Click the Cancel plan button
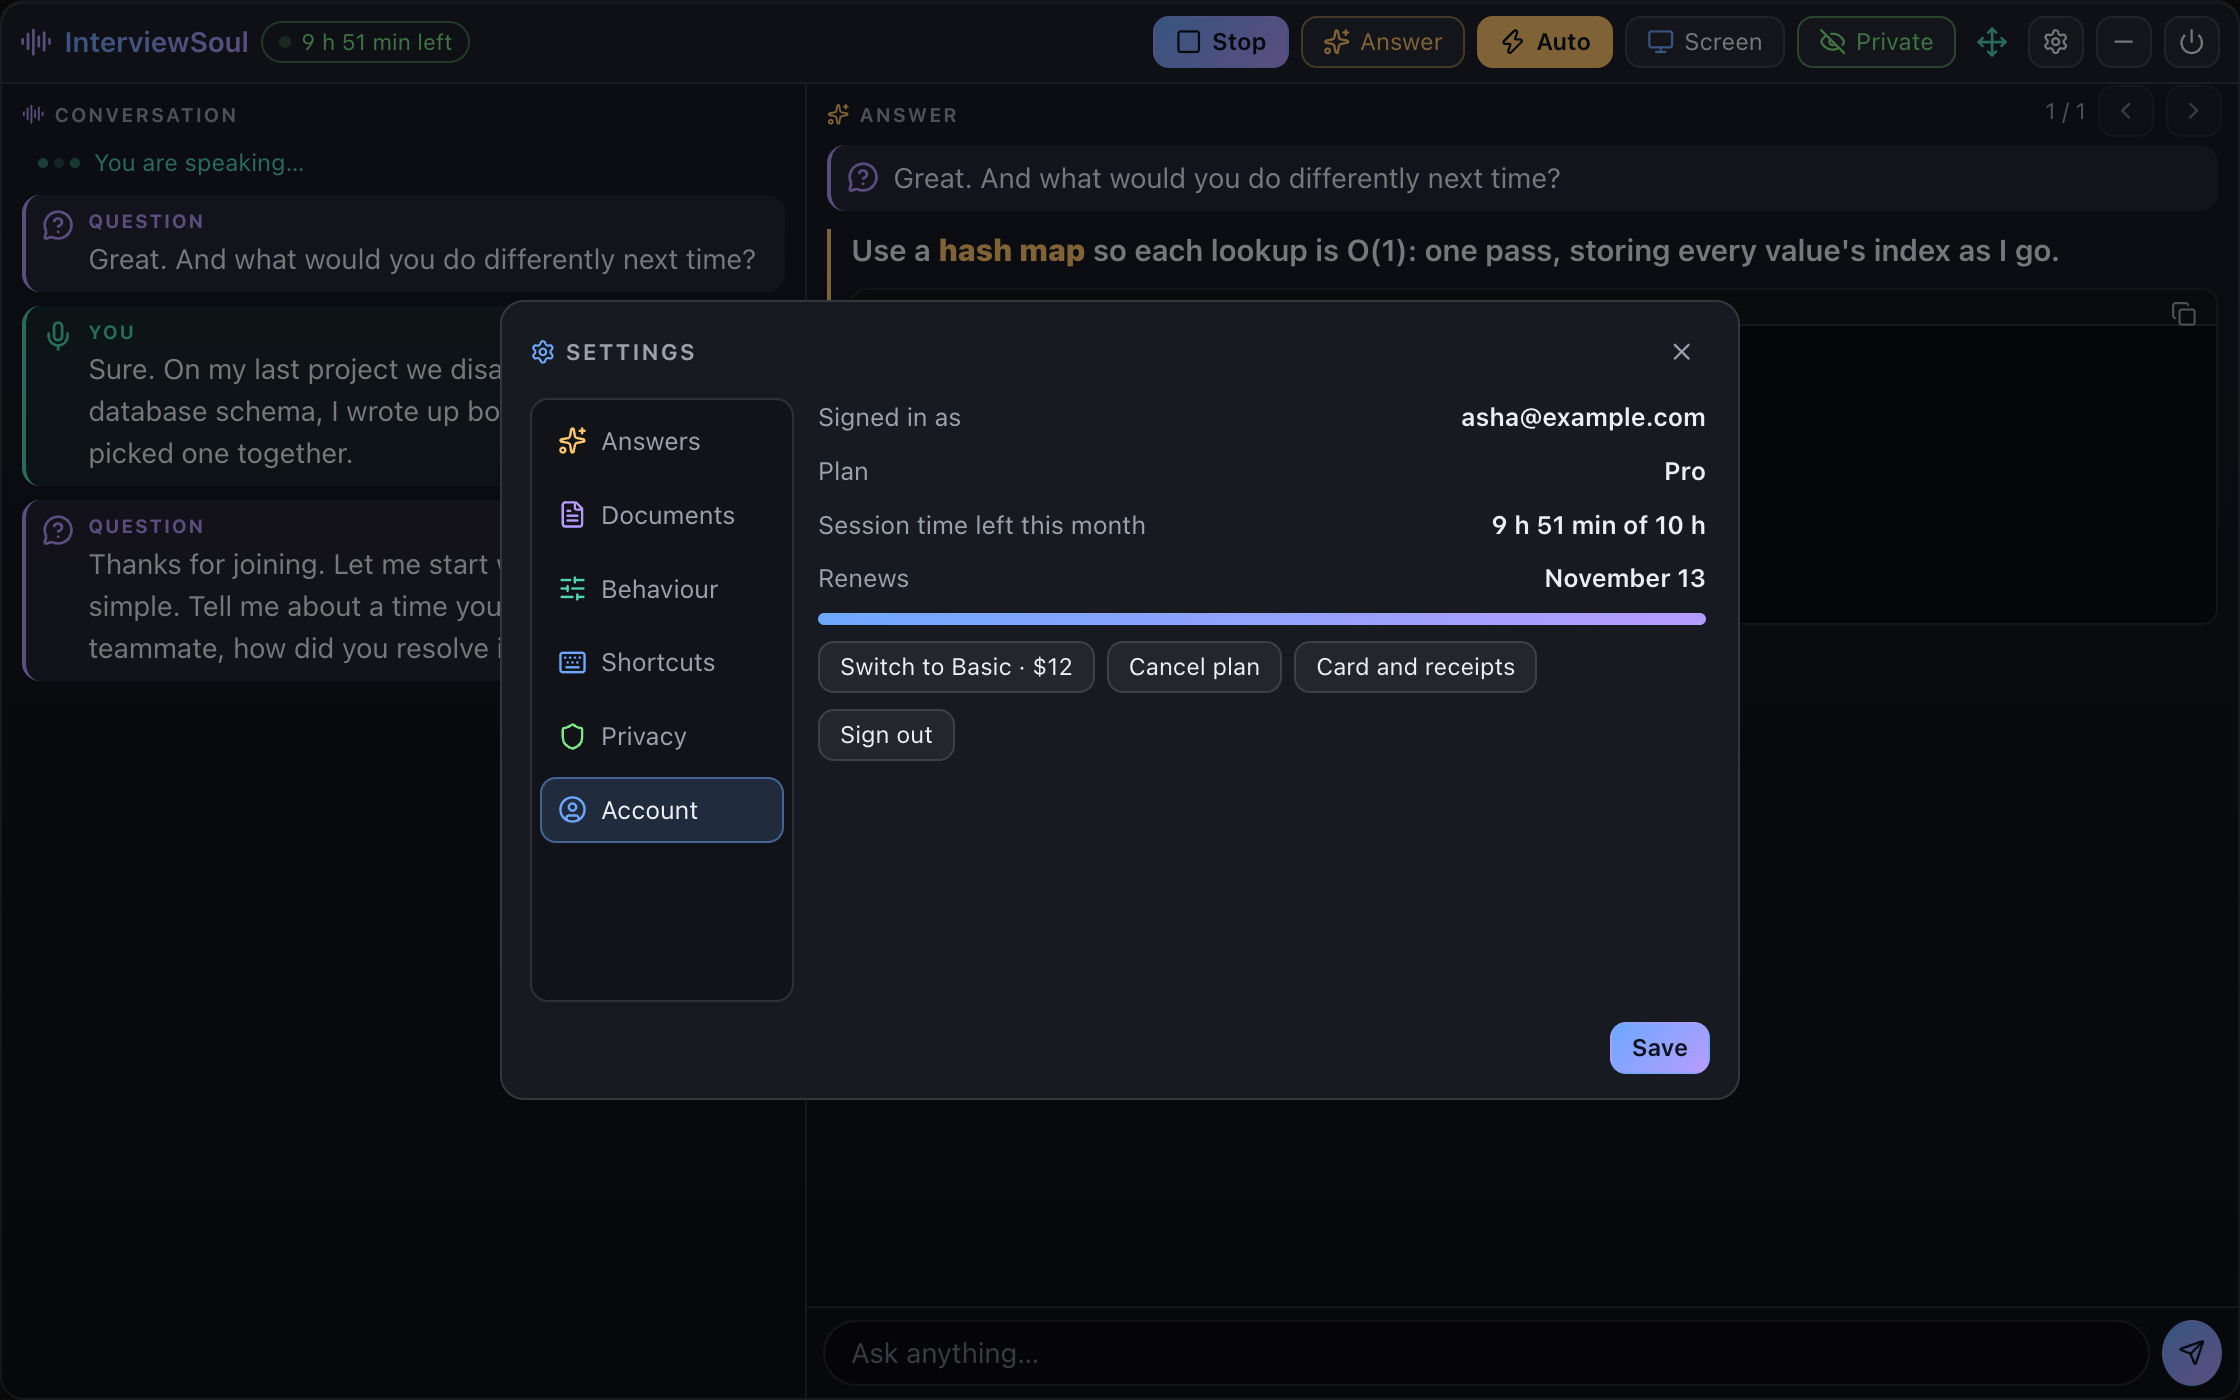This screenshot has width=2240, height=1400. [1194, 667]
